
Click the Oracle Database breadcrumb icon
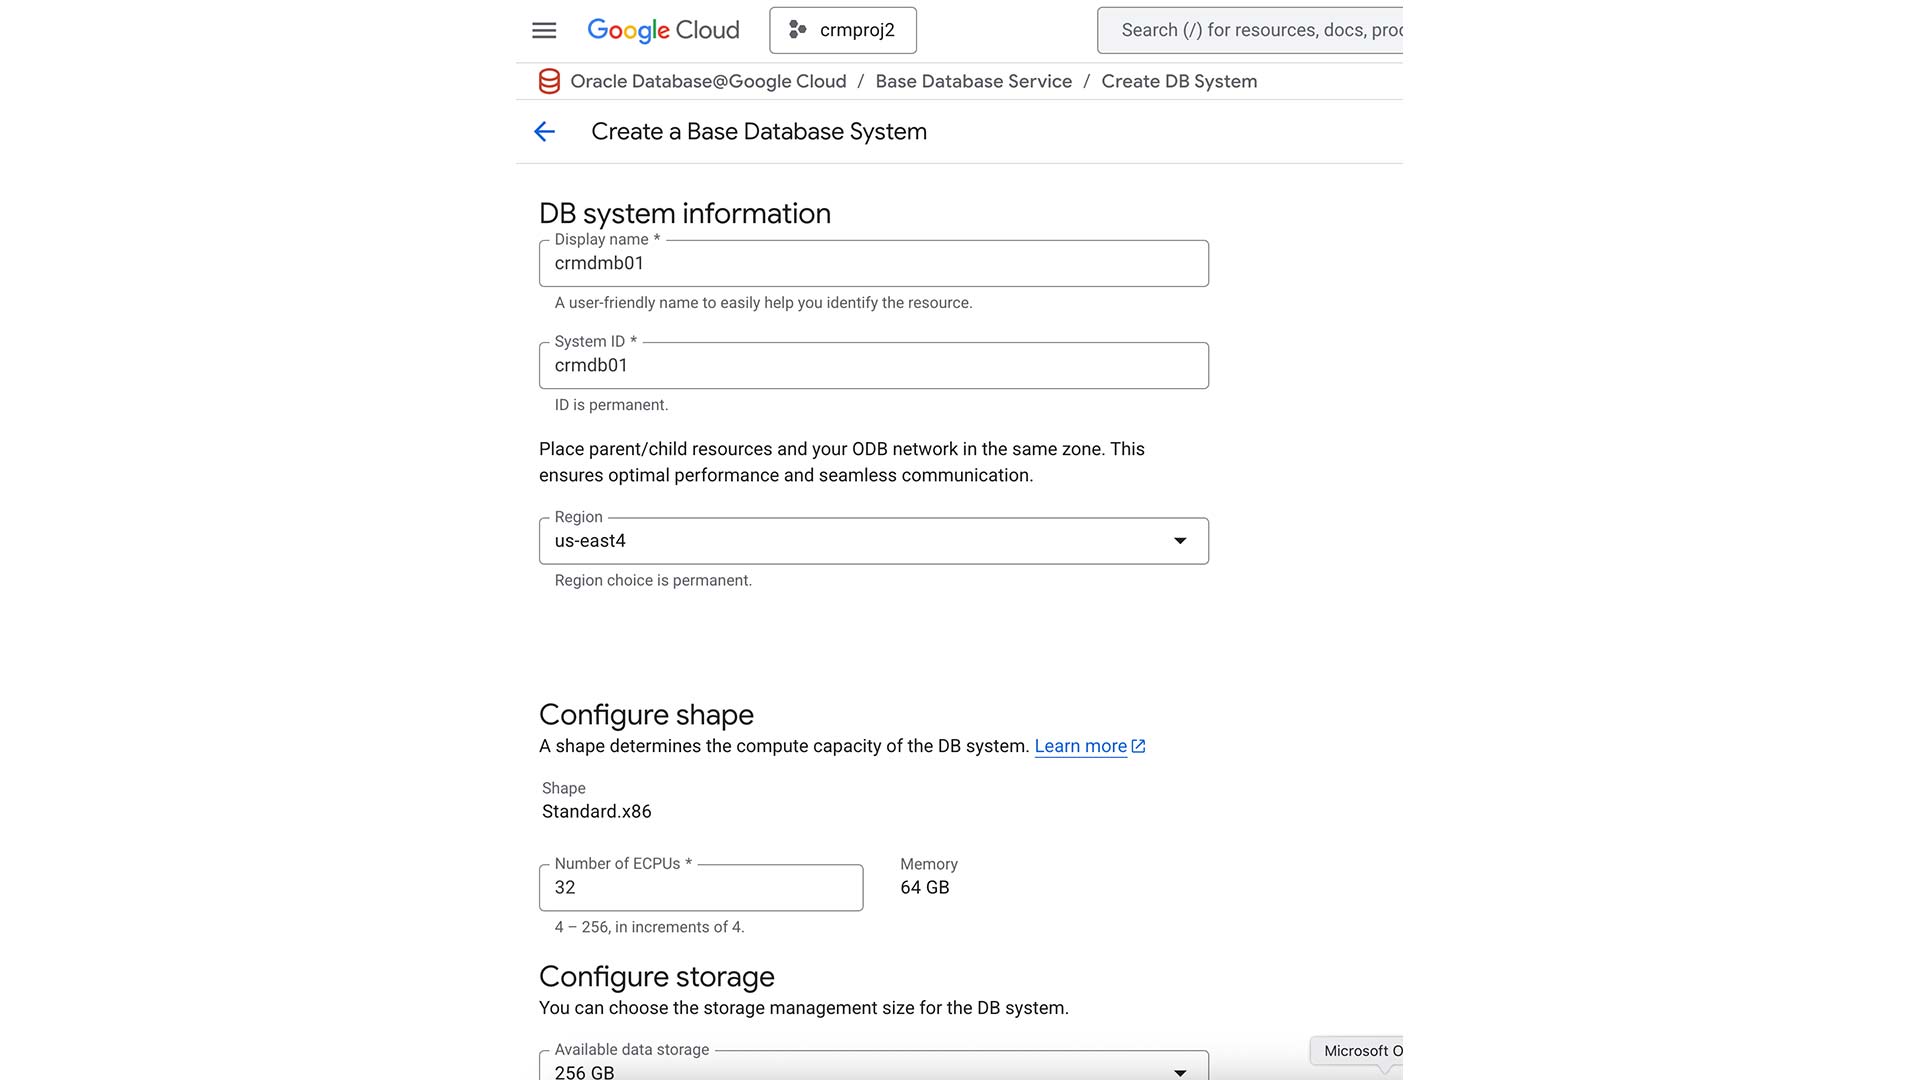click(549, 81)
